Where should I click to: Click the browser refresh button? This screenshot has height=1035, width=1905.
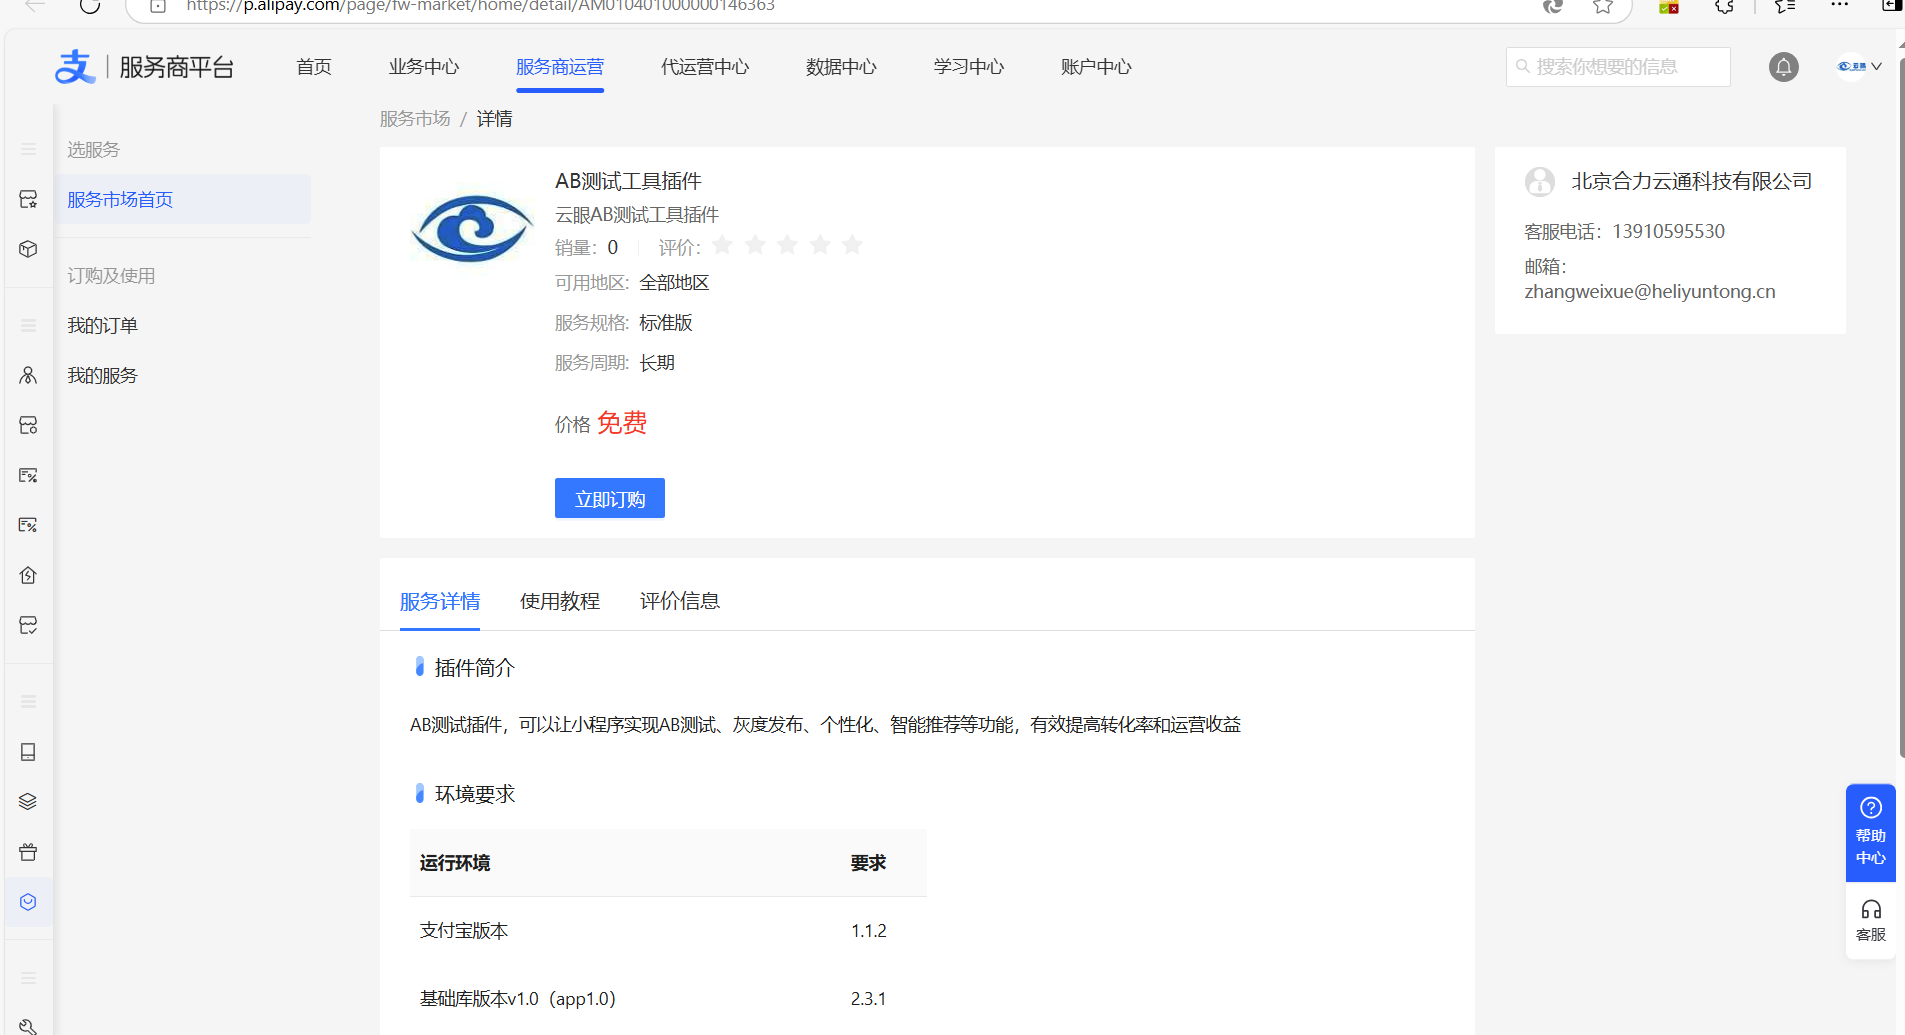point(90,6)
